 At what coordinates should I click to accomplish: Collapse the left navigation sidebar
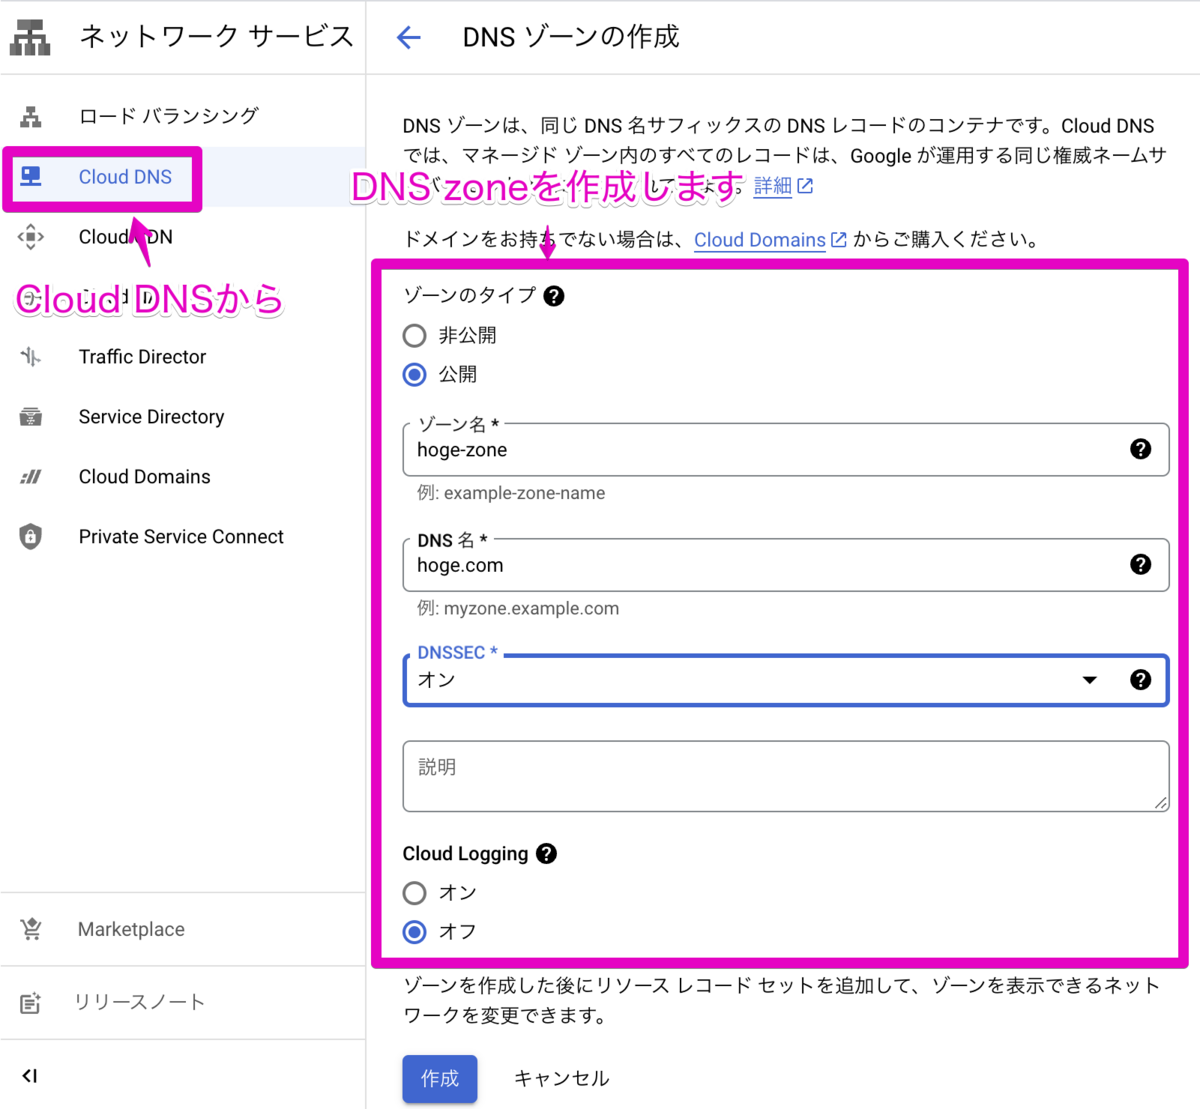[30, 1076]
